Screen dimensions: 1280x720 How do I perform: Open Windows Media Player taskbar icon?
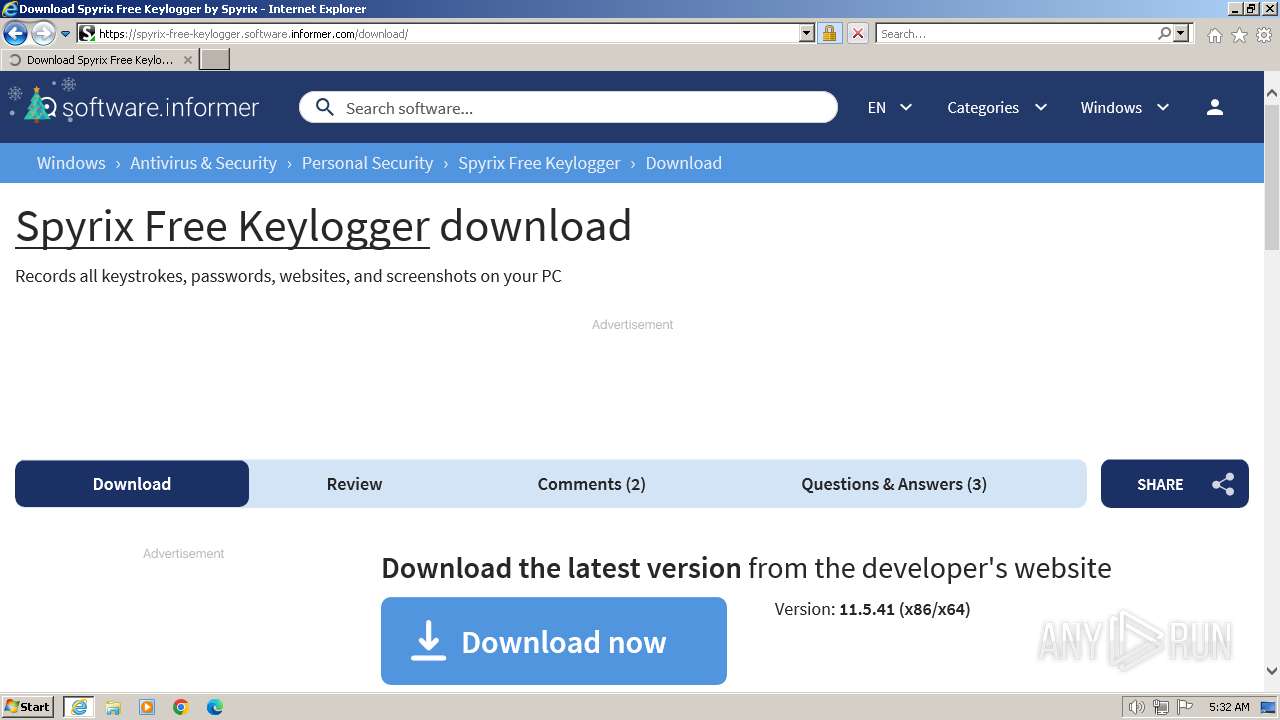click(147, 707)
